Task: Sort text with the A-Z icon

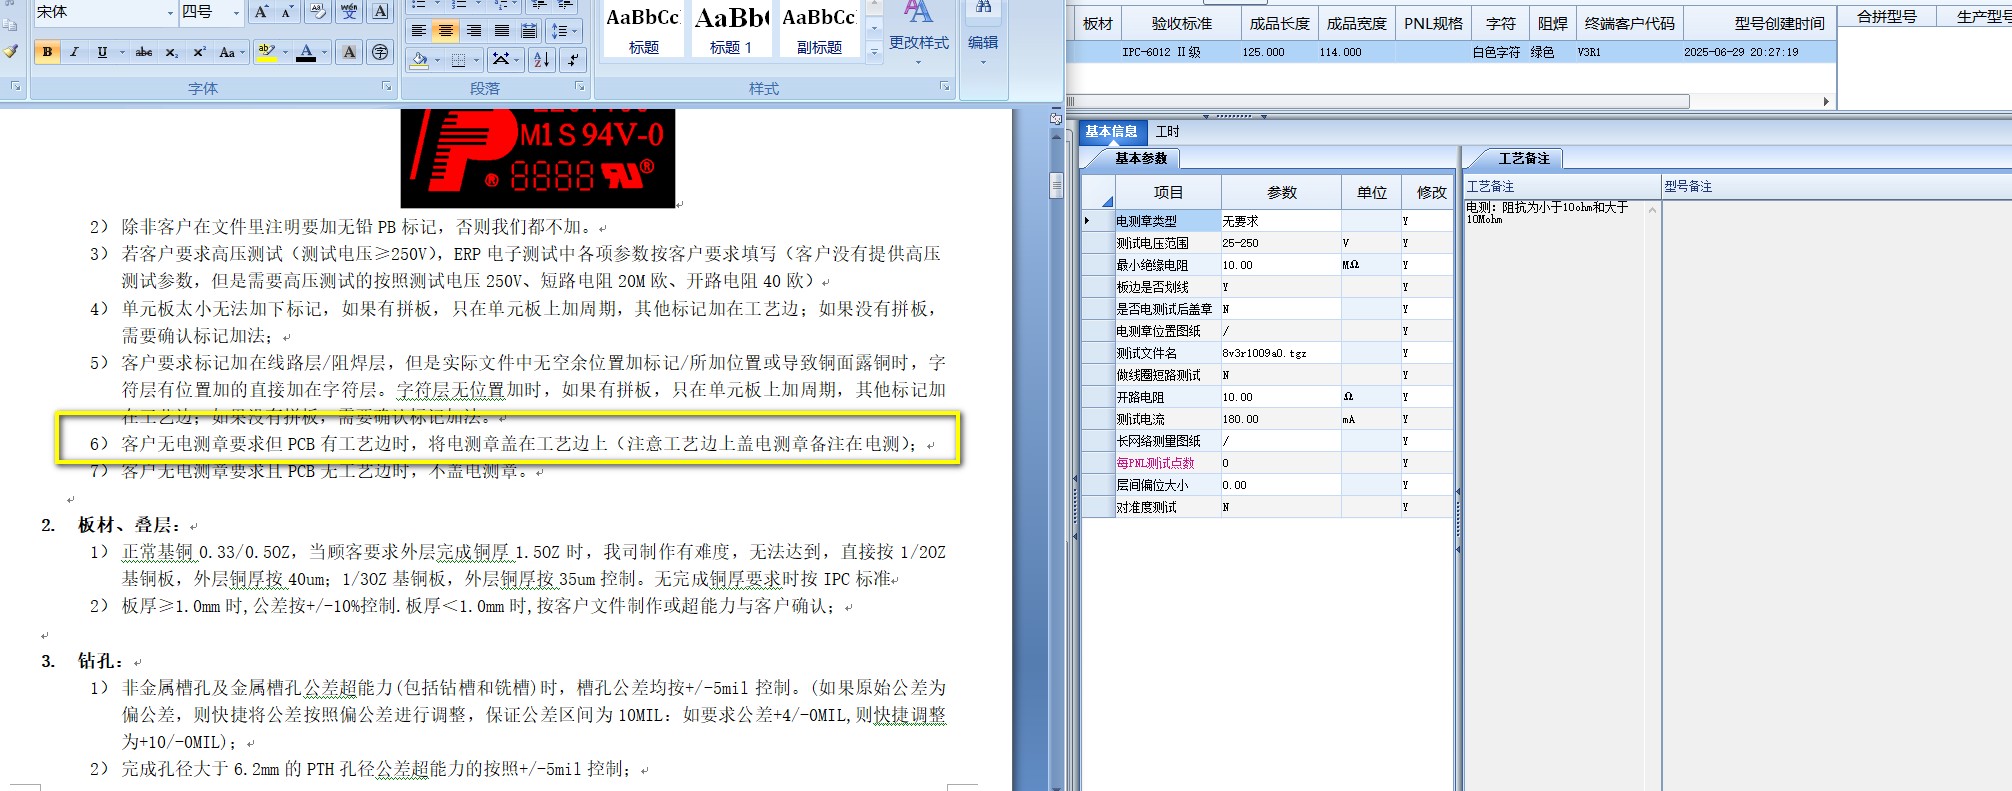Action: tap(541, 60)
